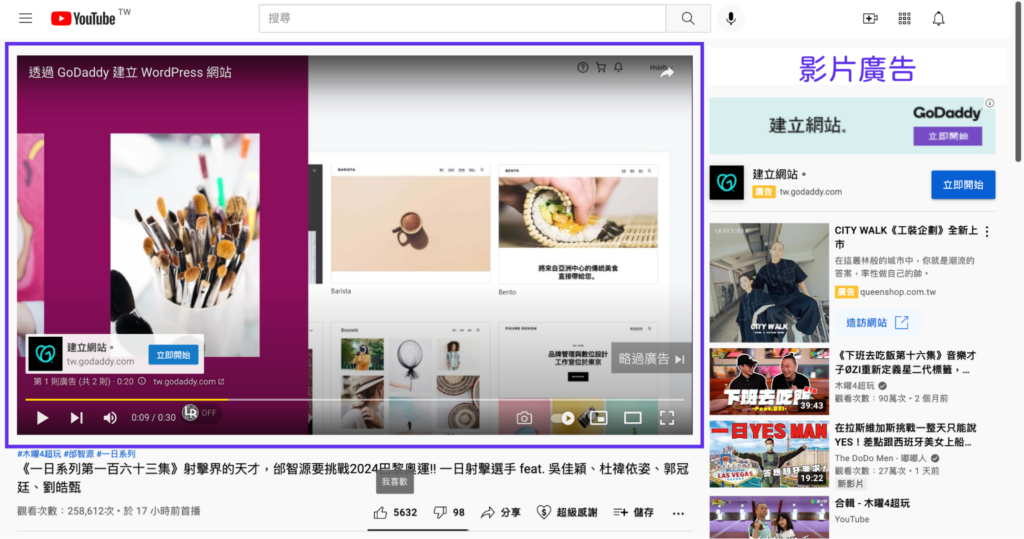Focus the 搜尋 search field
Screen dimensions: 1024x539
462,18
